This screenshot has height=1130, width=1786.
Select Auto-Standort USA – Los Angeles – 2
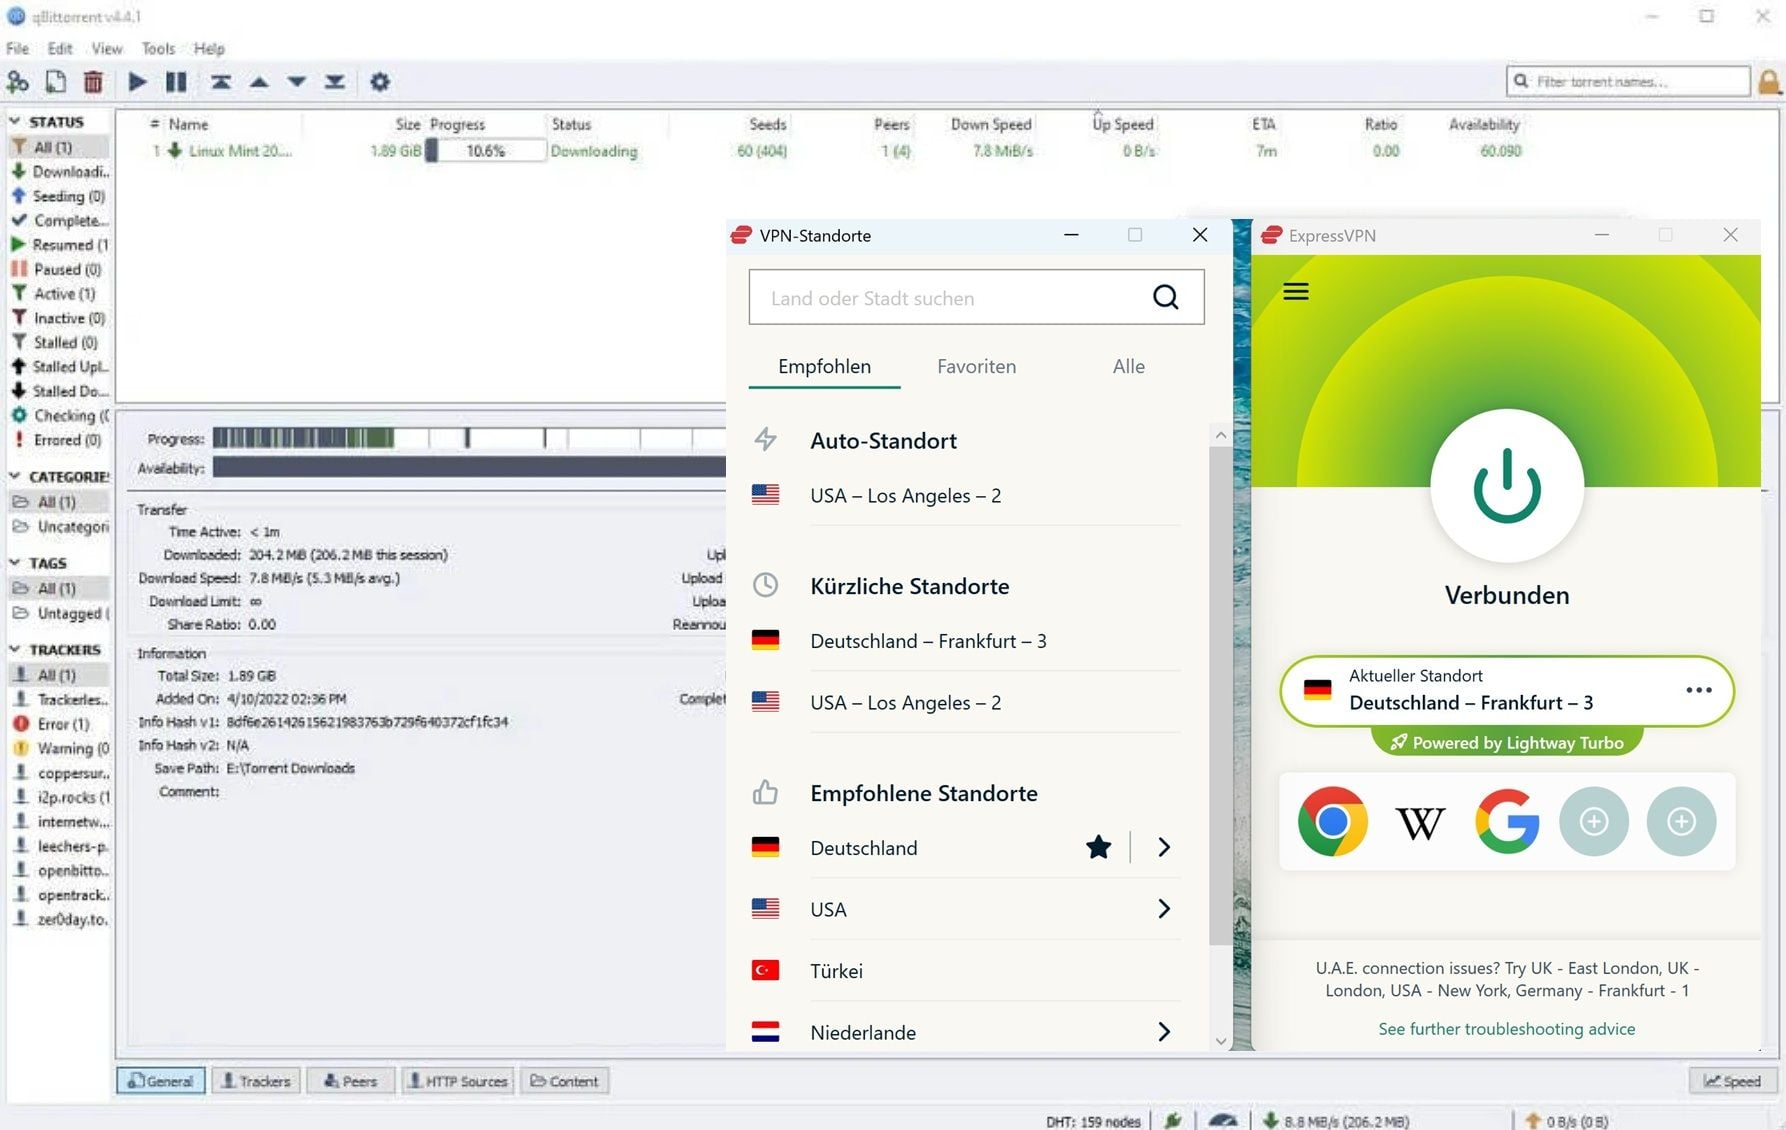pos(965,496)
